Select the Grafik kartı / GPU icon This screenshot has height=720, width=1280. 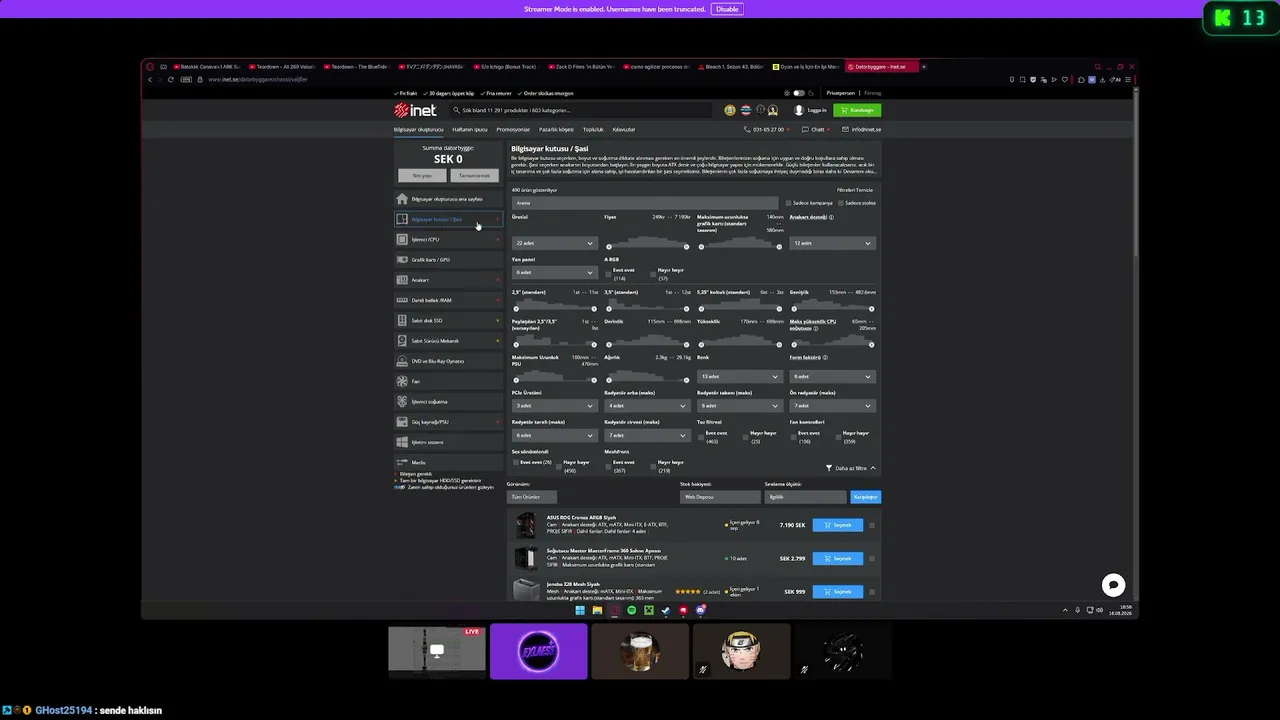(402, 260)
